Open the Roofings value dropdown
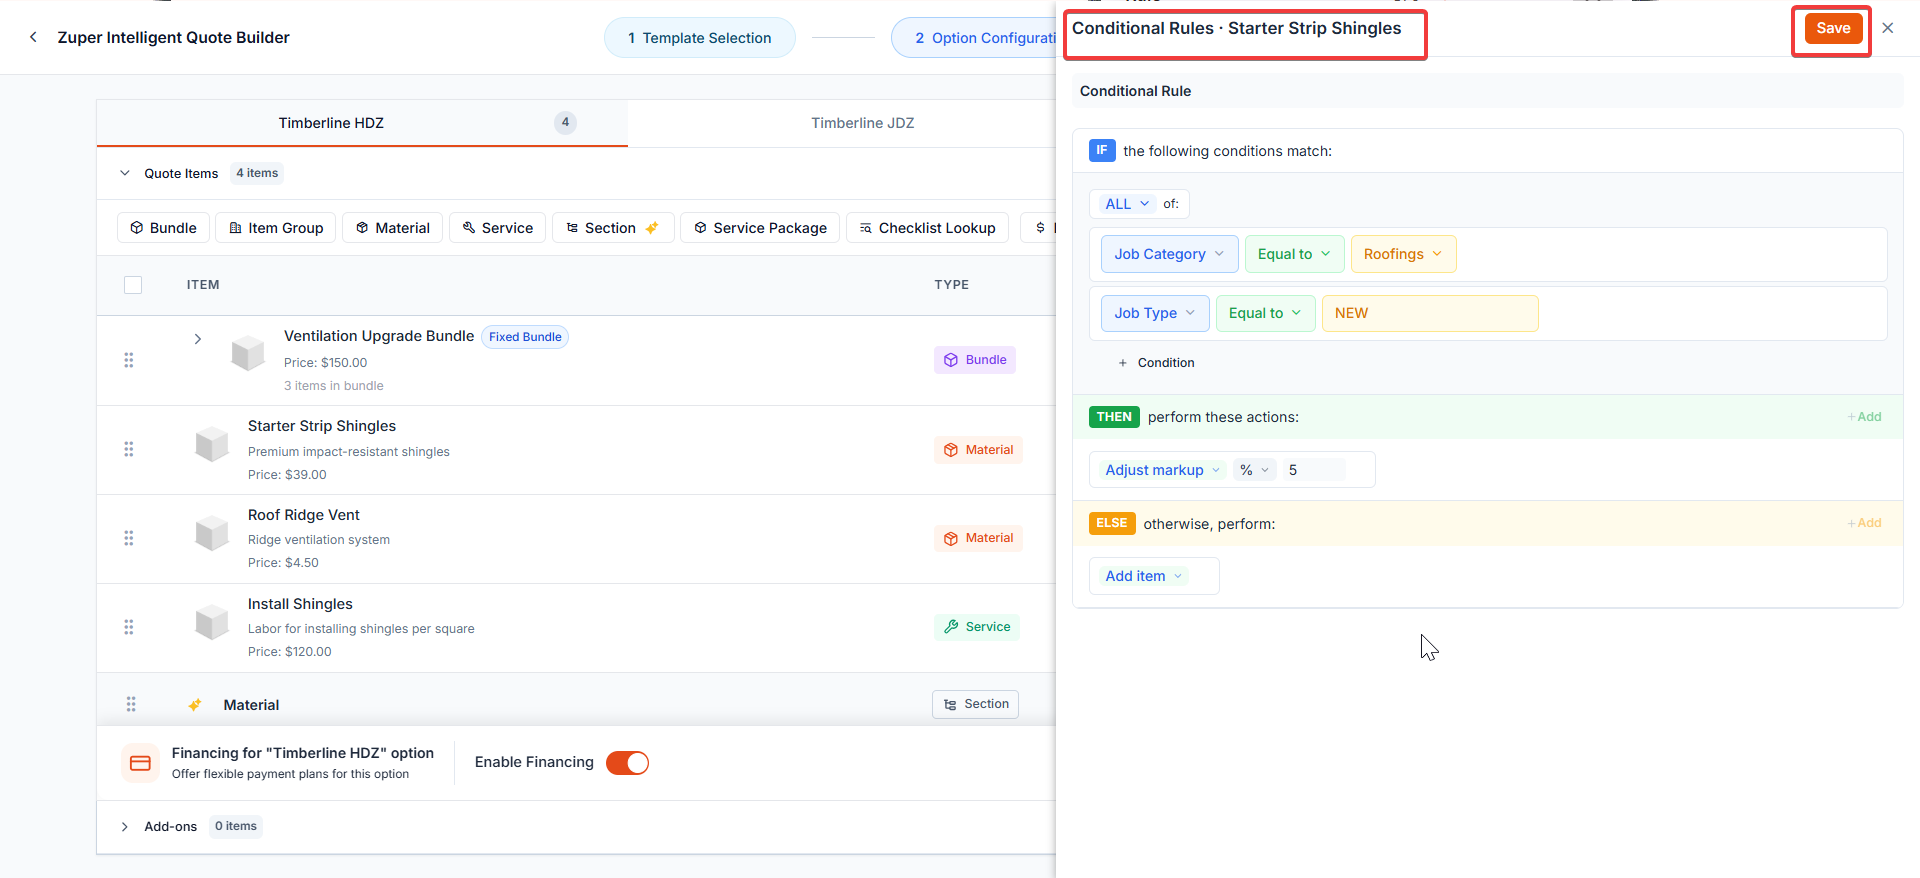 (x=1404, y=254)
